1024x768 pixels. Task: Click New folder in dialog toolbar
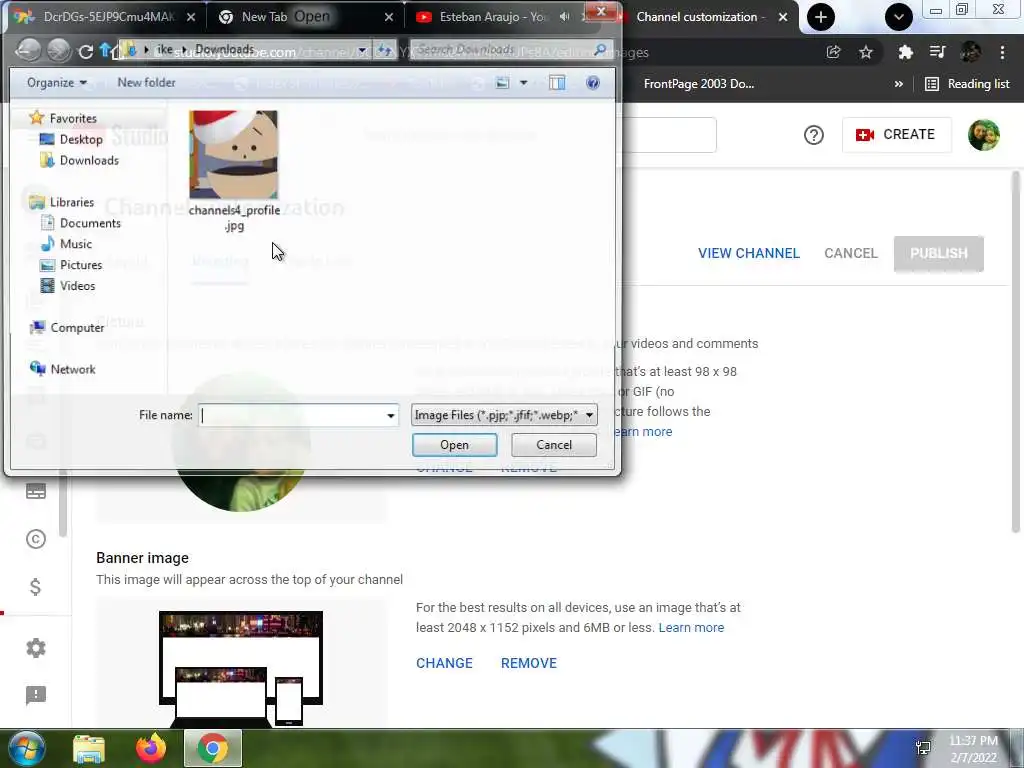(x=146, y=82)
